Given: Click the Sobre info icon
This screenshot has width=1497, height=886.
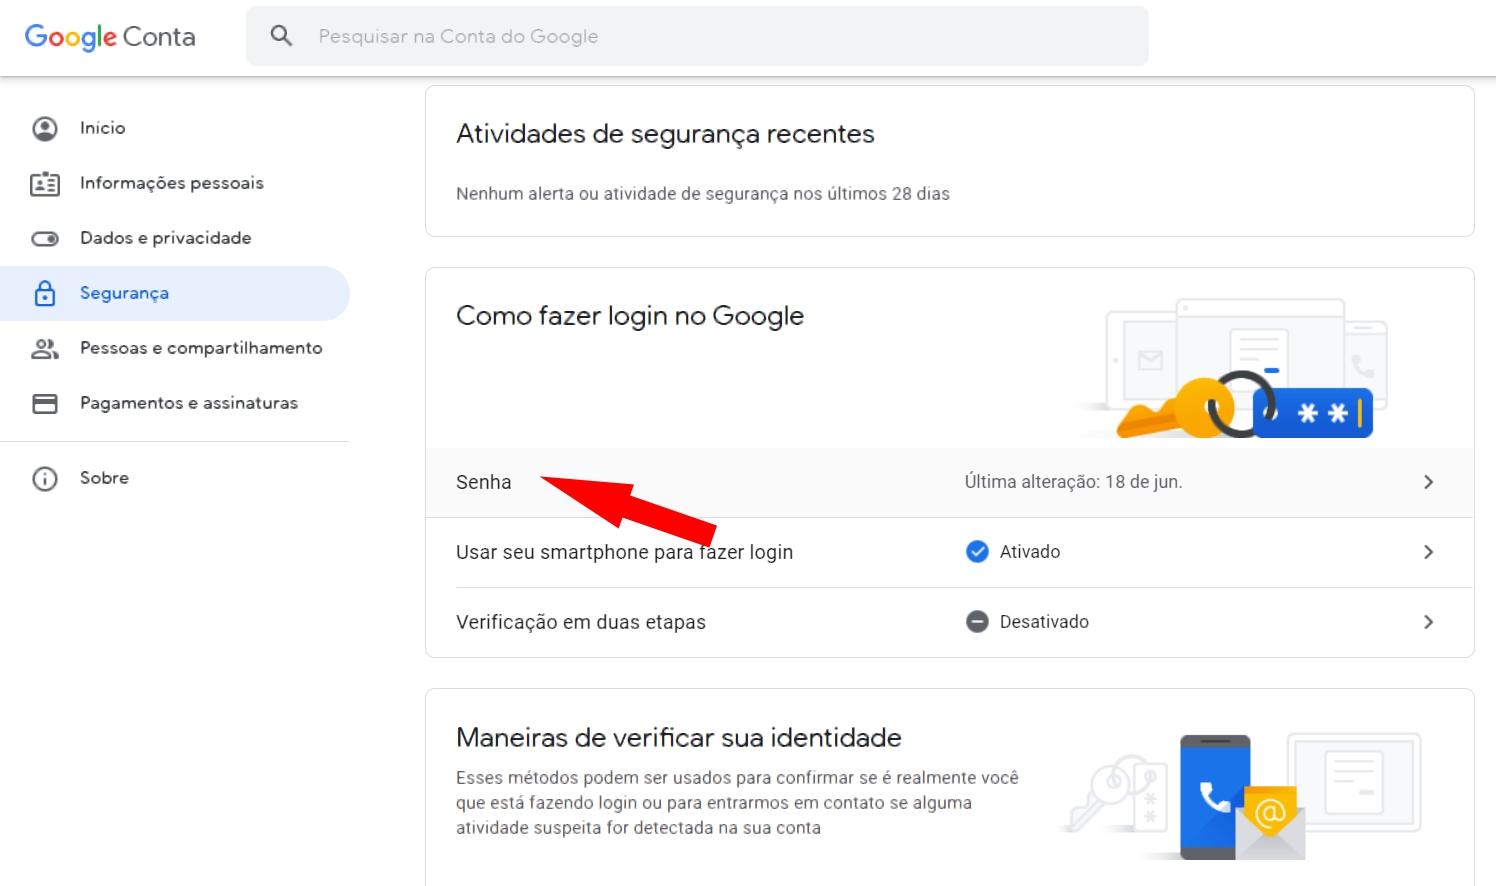Looking at the screenshot, I should pyautogui.click(x=45, y=478).
